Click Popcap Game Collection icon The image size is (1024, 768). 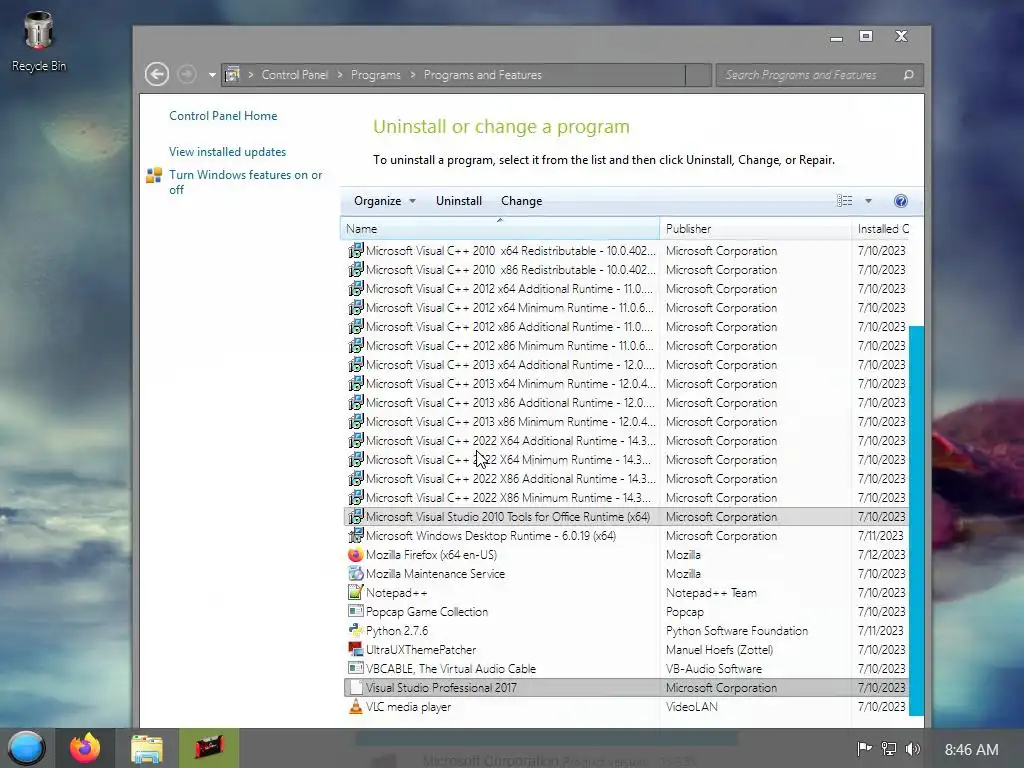(x=356, y=611)
